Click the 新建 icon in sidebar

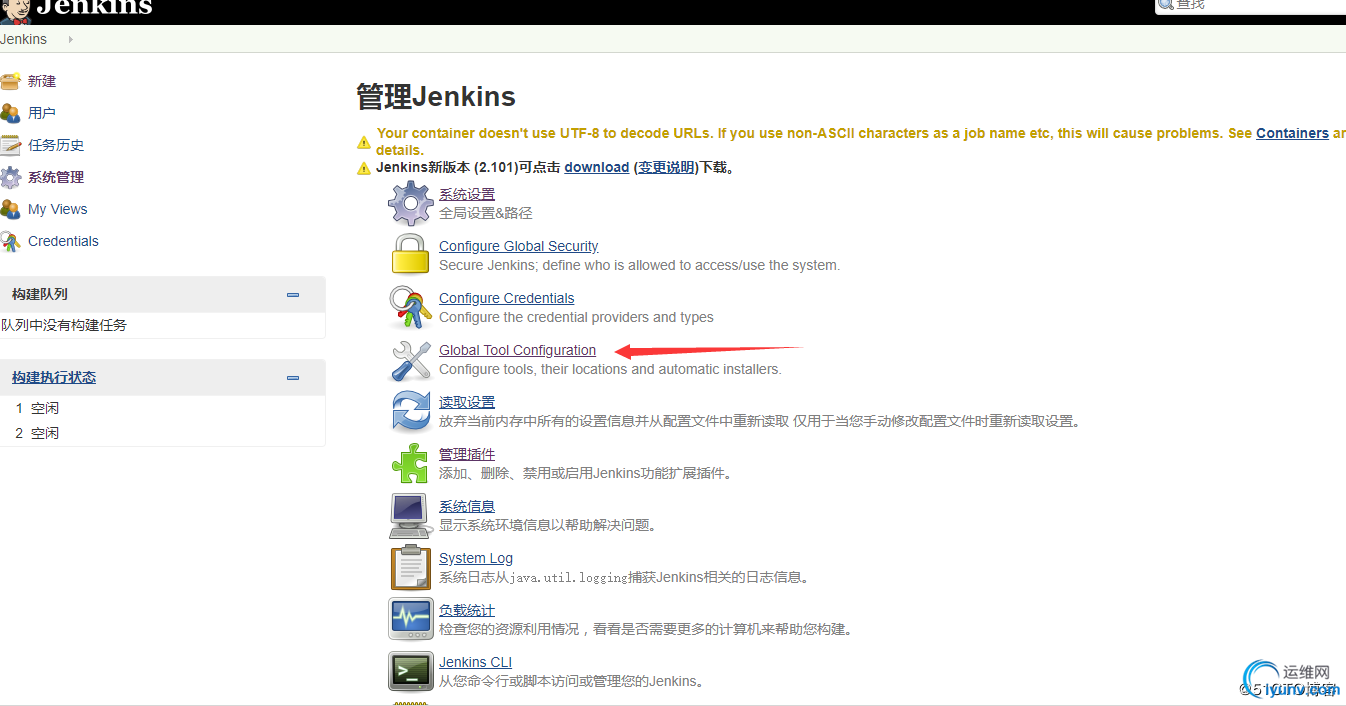pyautogui.click(x=10, y=81)
